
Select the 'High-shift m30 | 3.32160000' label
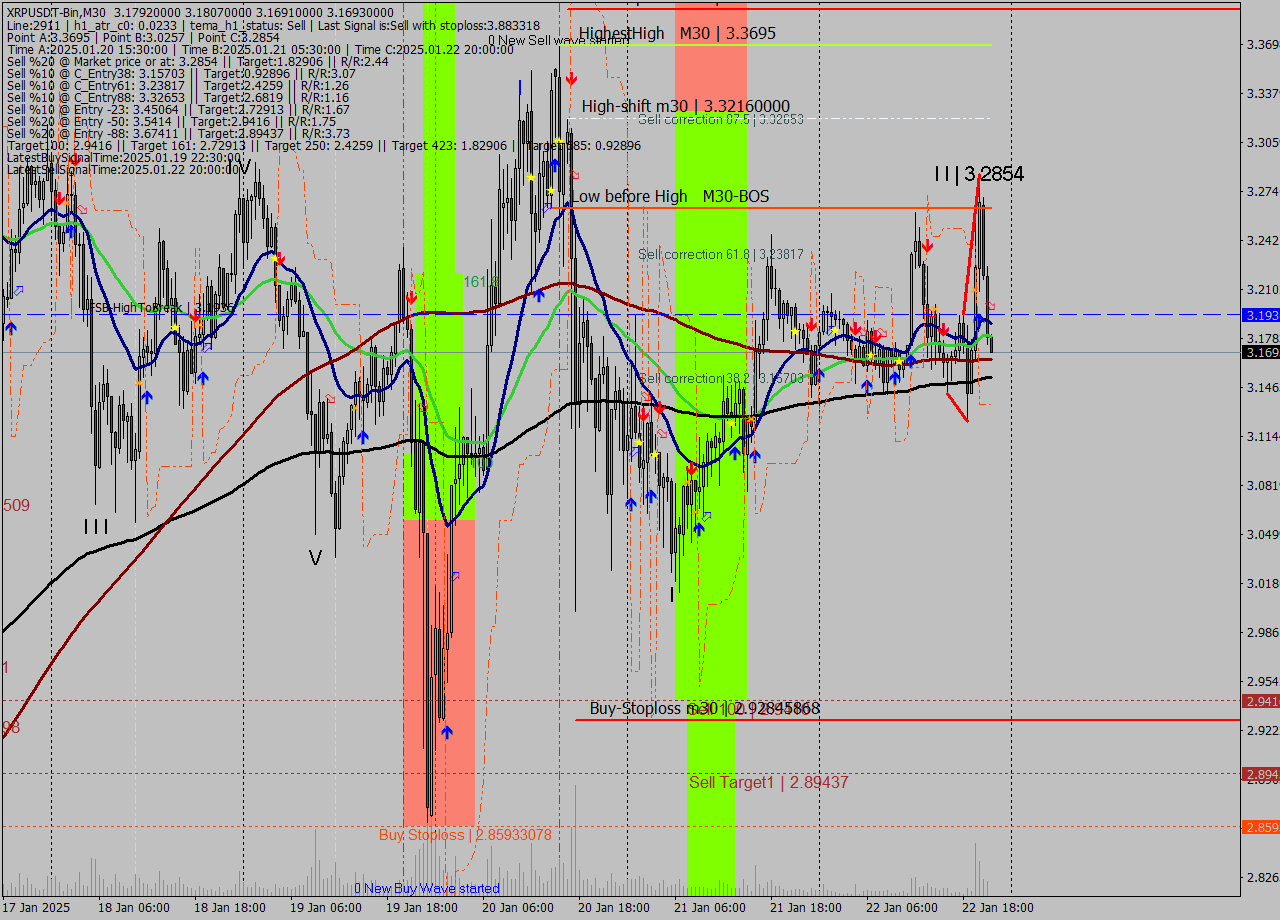(x=686, y=106)
